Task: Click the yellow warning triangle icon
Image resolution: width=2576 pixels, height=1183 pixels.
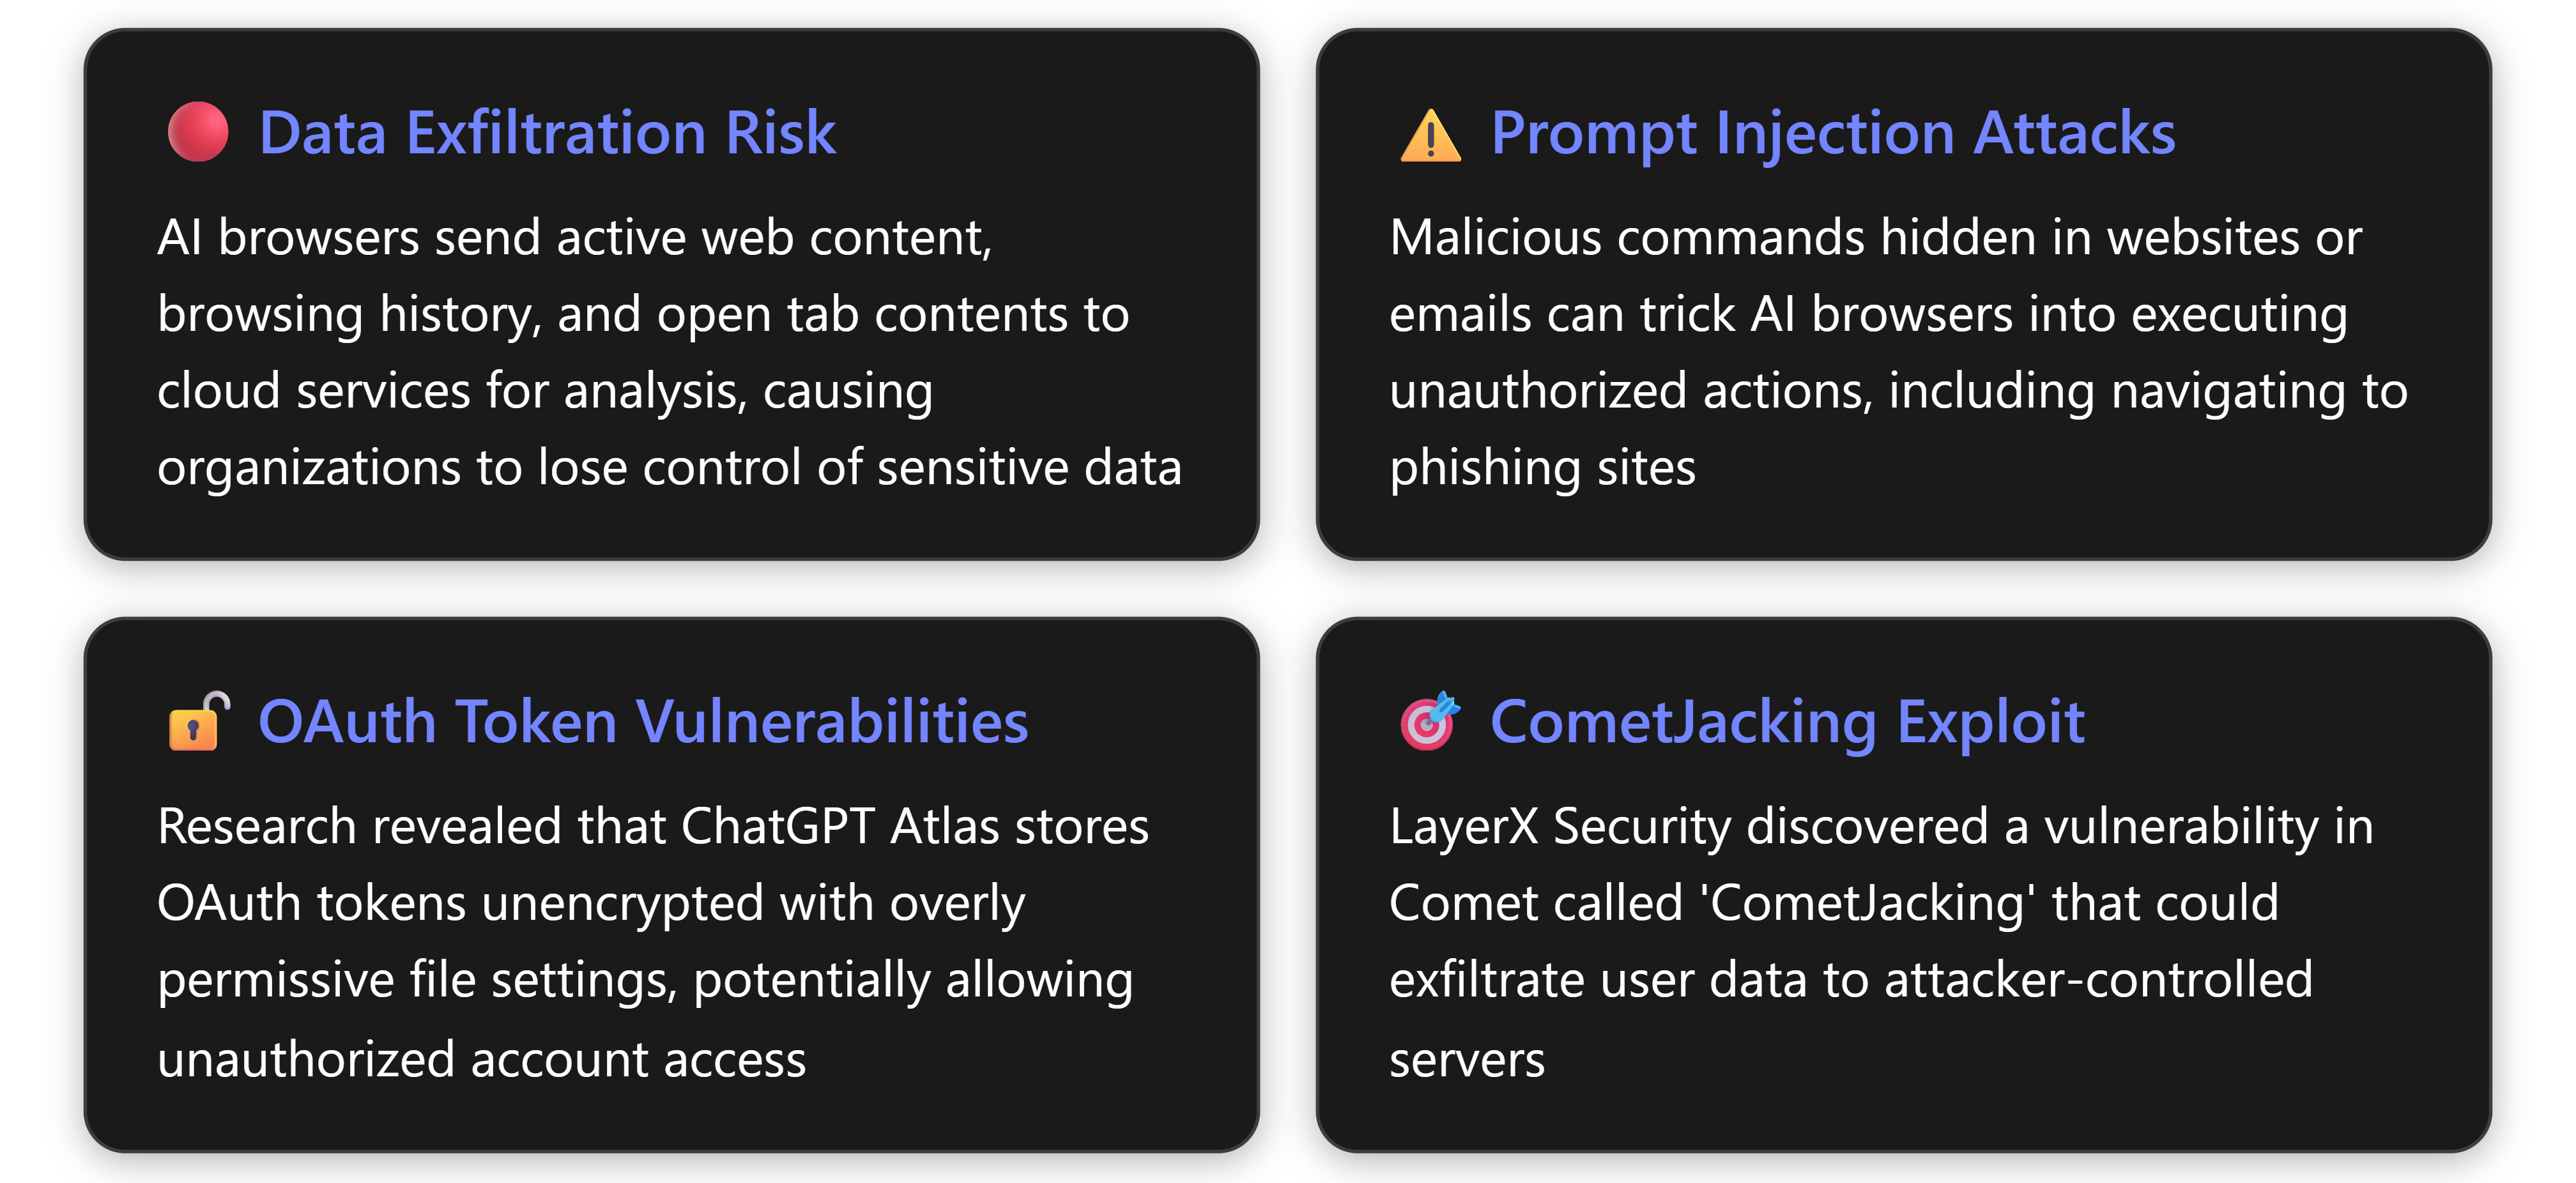Action: (1430, 135)
